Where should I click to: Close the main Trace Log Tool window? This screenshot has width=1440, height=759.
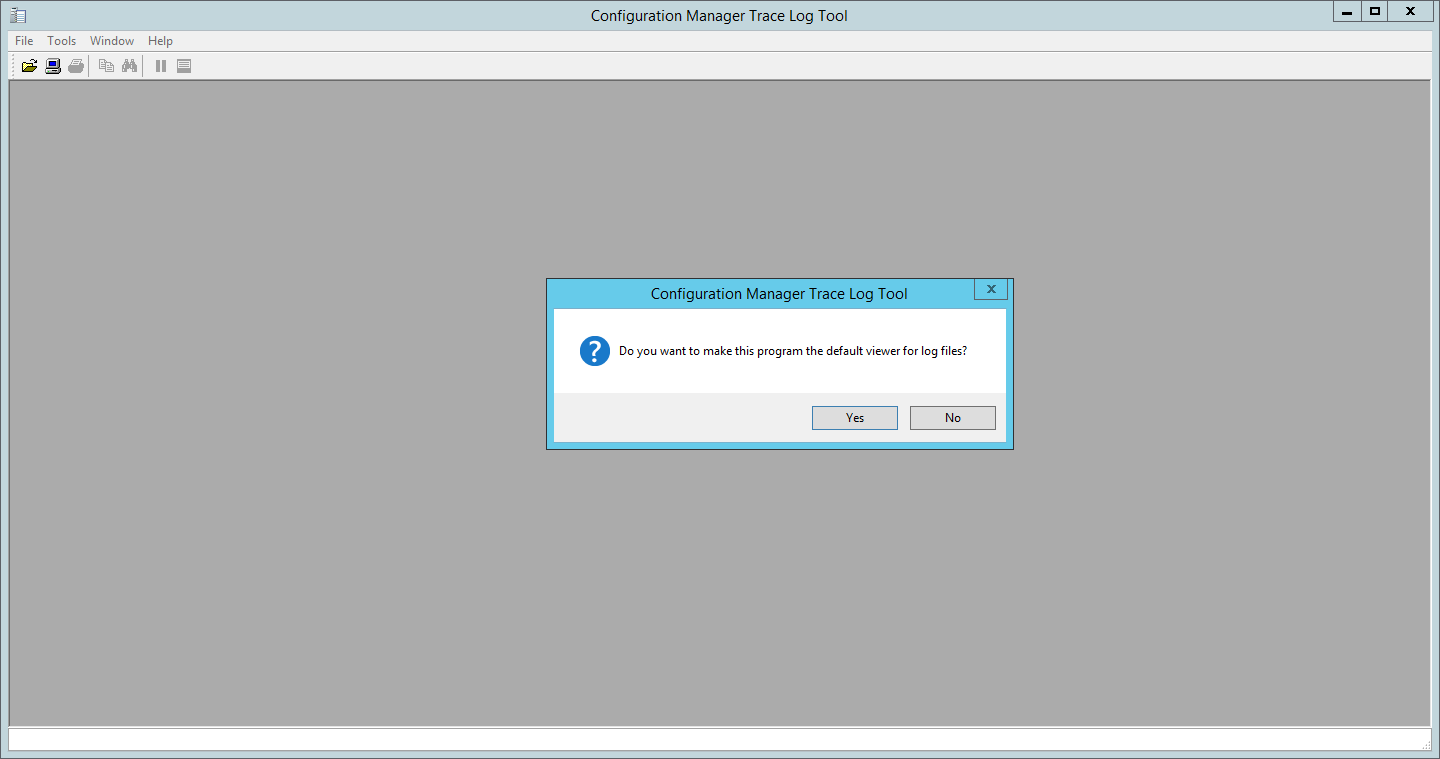click(1411, 11)
